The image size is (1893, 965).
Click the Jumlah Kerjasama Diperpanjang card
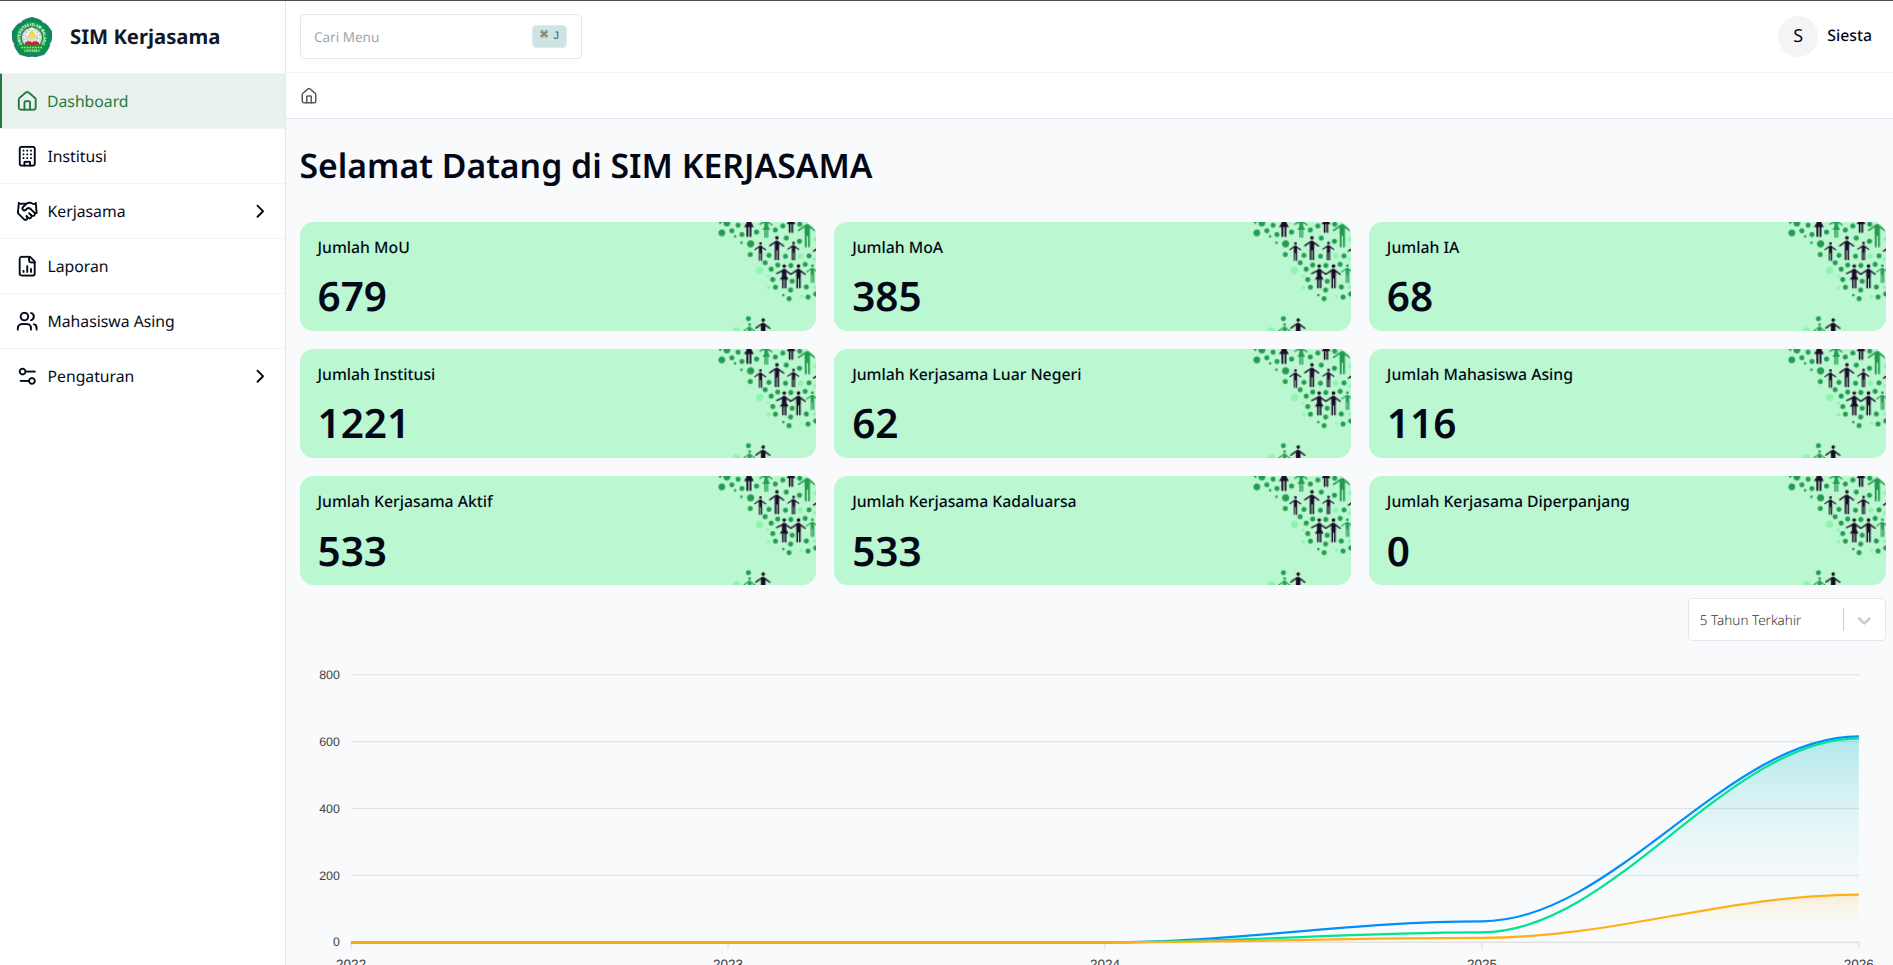pos(1627,530)
